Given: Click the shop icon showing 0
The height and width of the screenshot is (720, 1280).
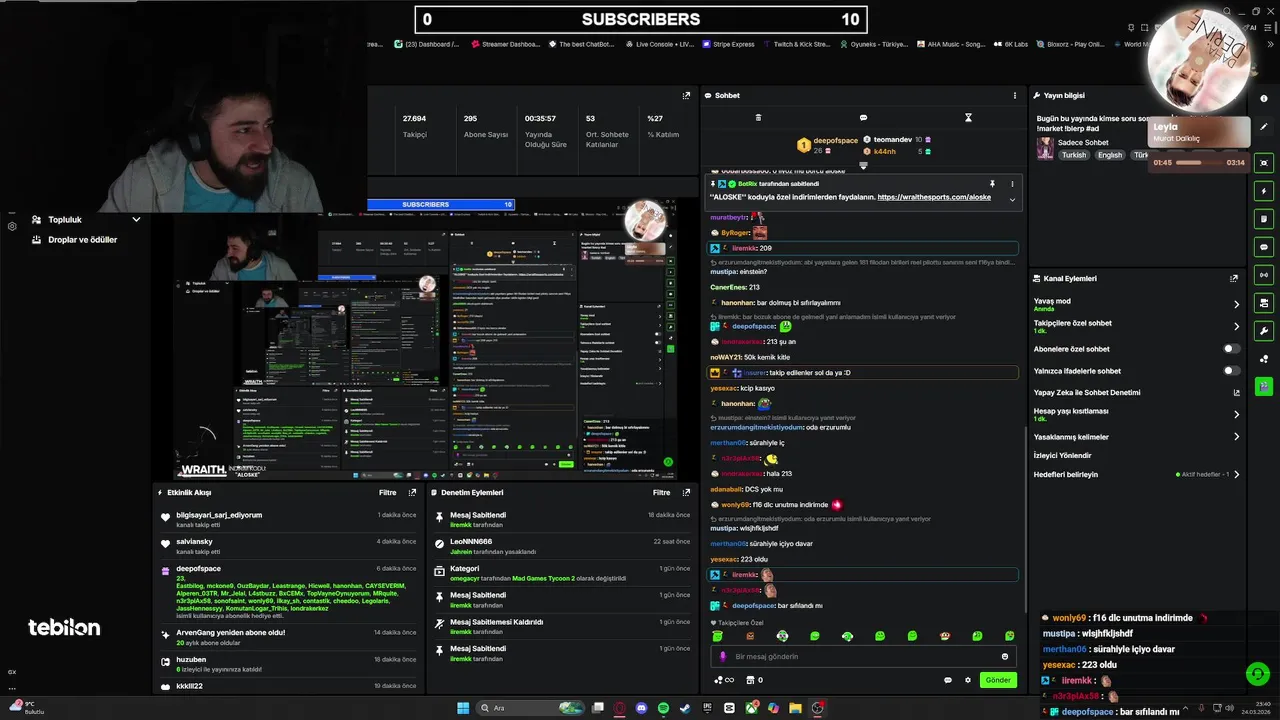Looking at the screenshot, I should [x=754, y=680].
